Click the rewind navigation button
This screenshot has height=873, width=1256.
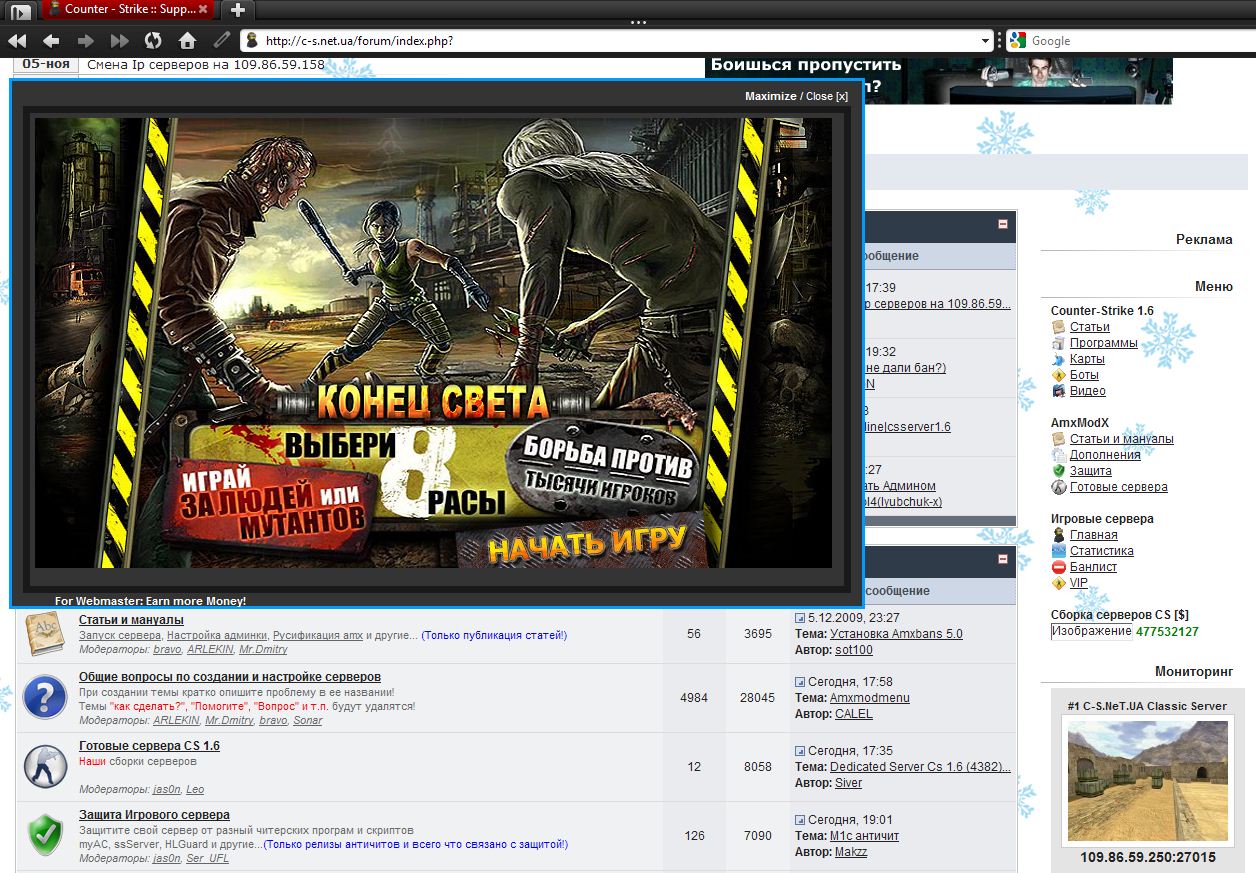tap(16, 41)
